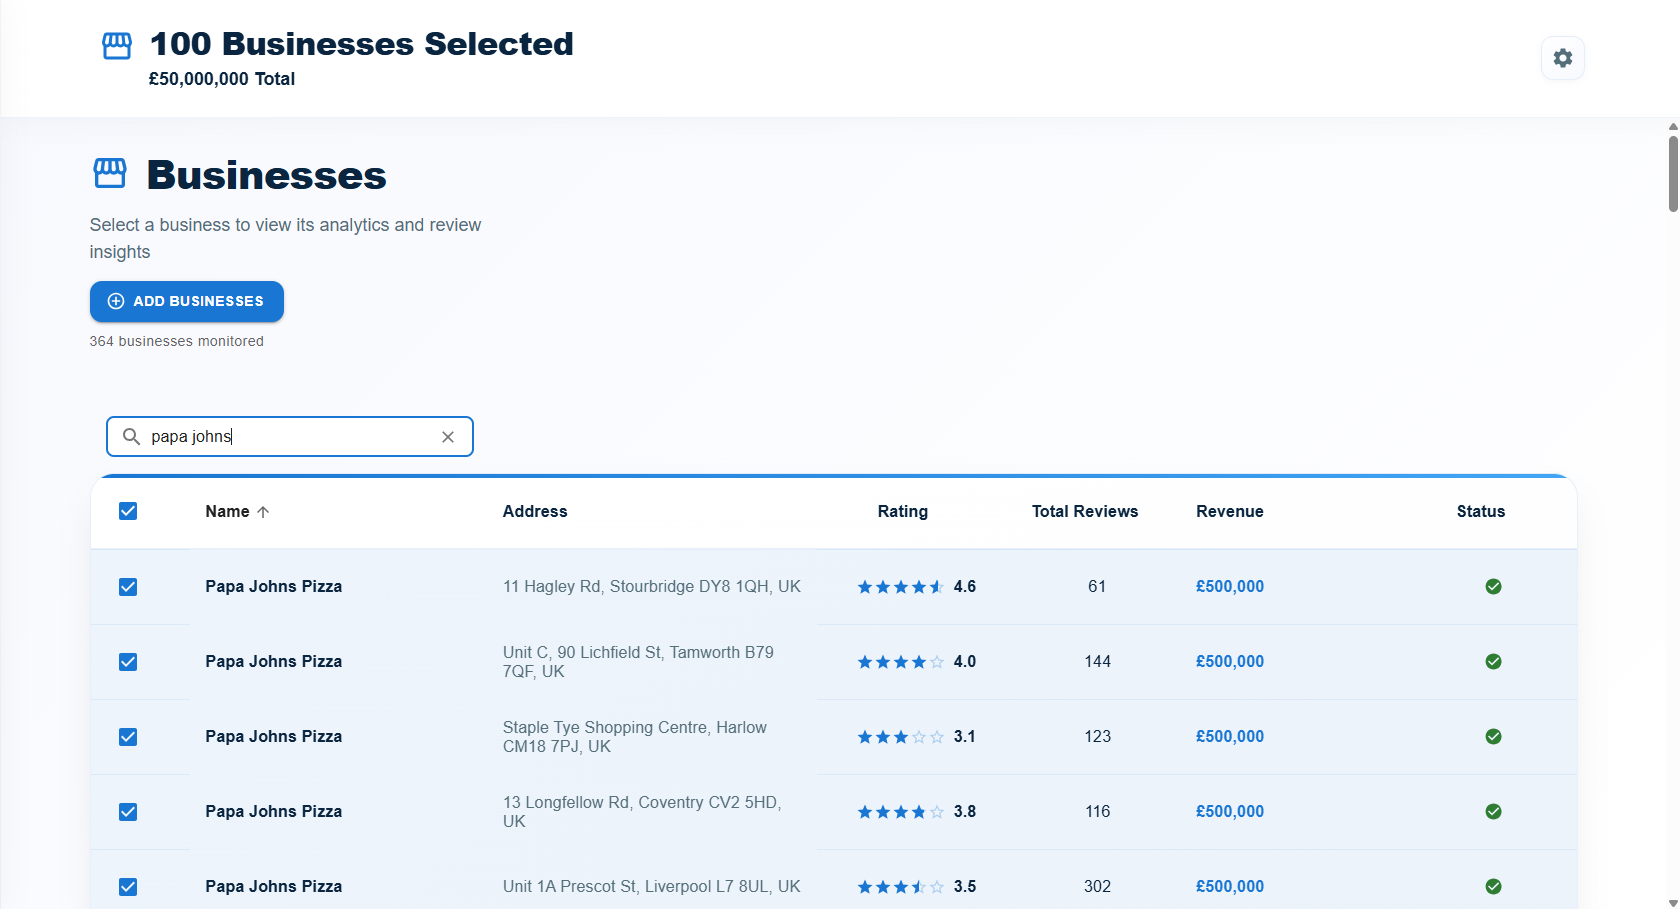Click Name column sort arrow

pyautogui.click(x=263, y=512)
